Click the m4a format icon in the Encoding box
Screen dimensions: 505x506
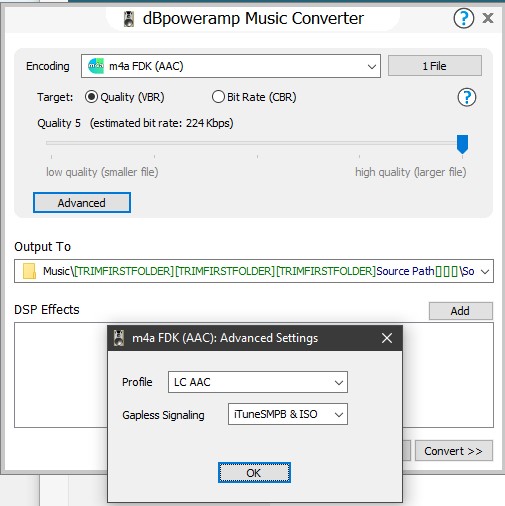coord(96,66)
